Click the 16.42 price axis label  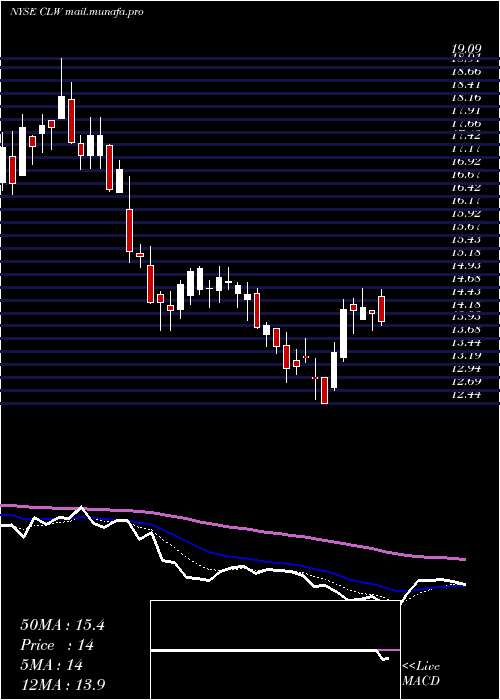(x=467, y=188)
